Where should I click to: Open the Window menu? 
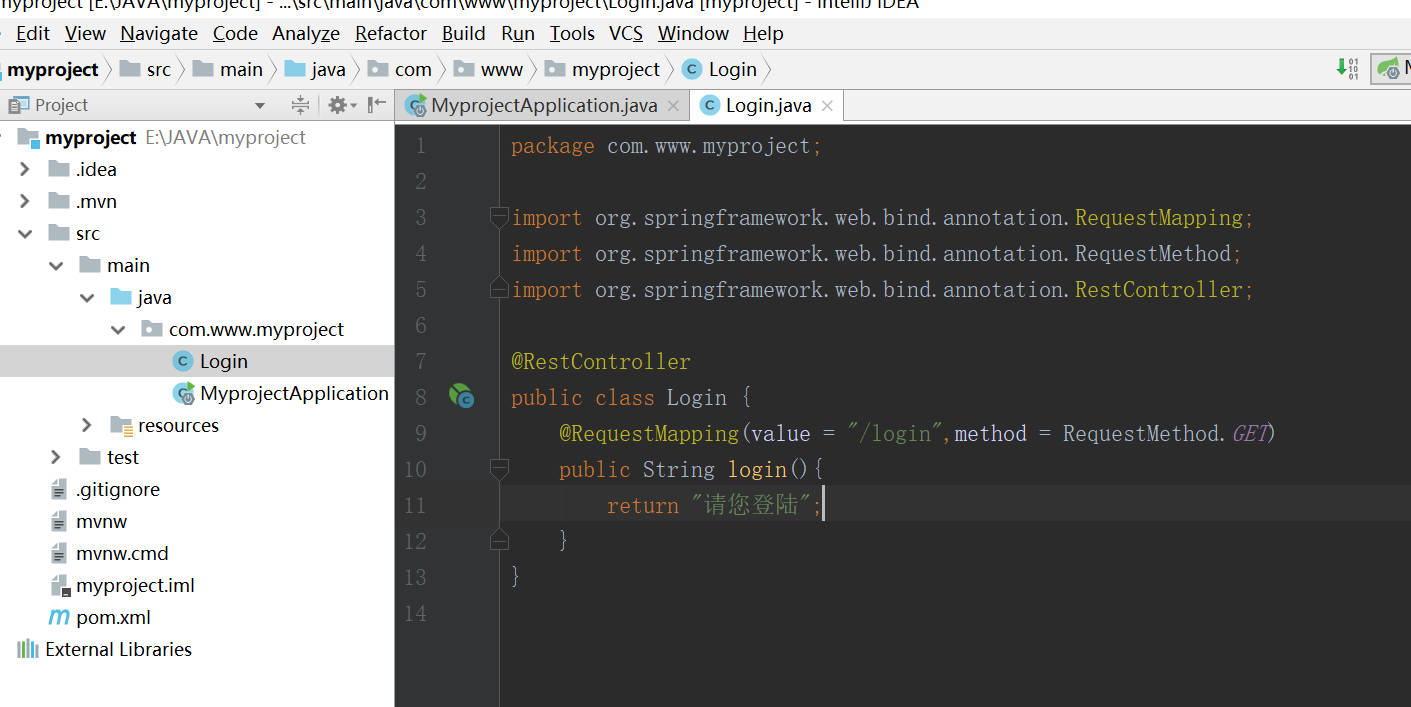click(x=693, y=33)
